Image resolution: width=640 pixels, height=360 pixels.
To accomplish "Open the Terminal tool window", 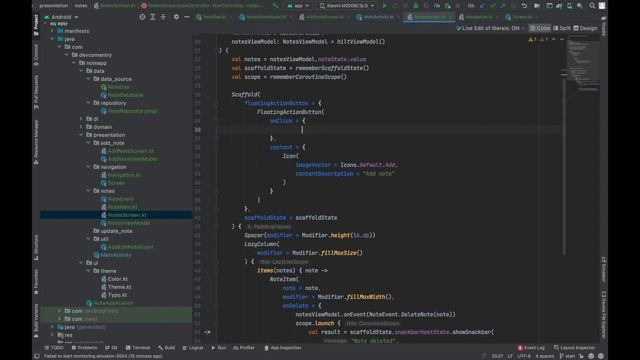I will 138,348.
